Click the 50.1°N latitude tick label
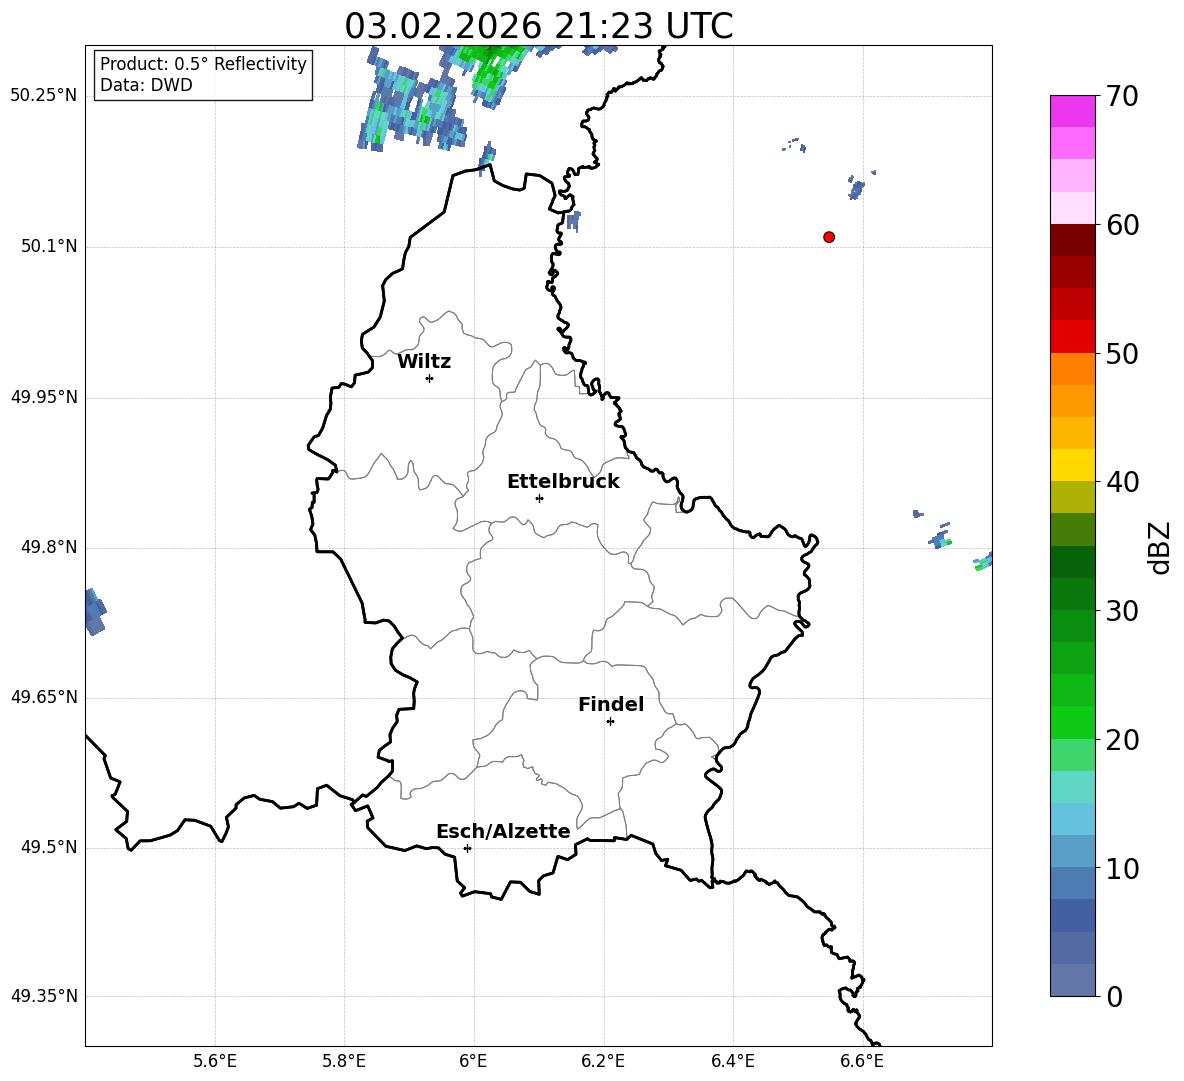 click(x=49, y=247)
